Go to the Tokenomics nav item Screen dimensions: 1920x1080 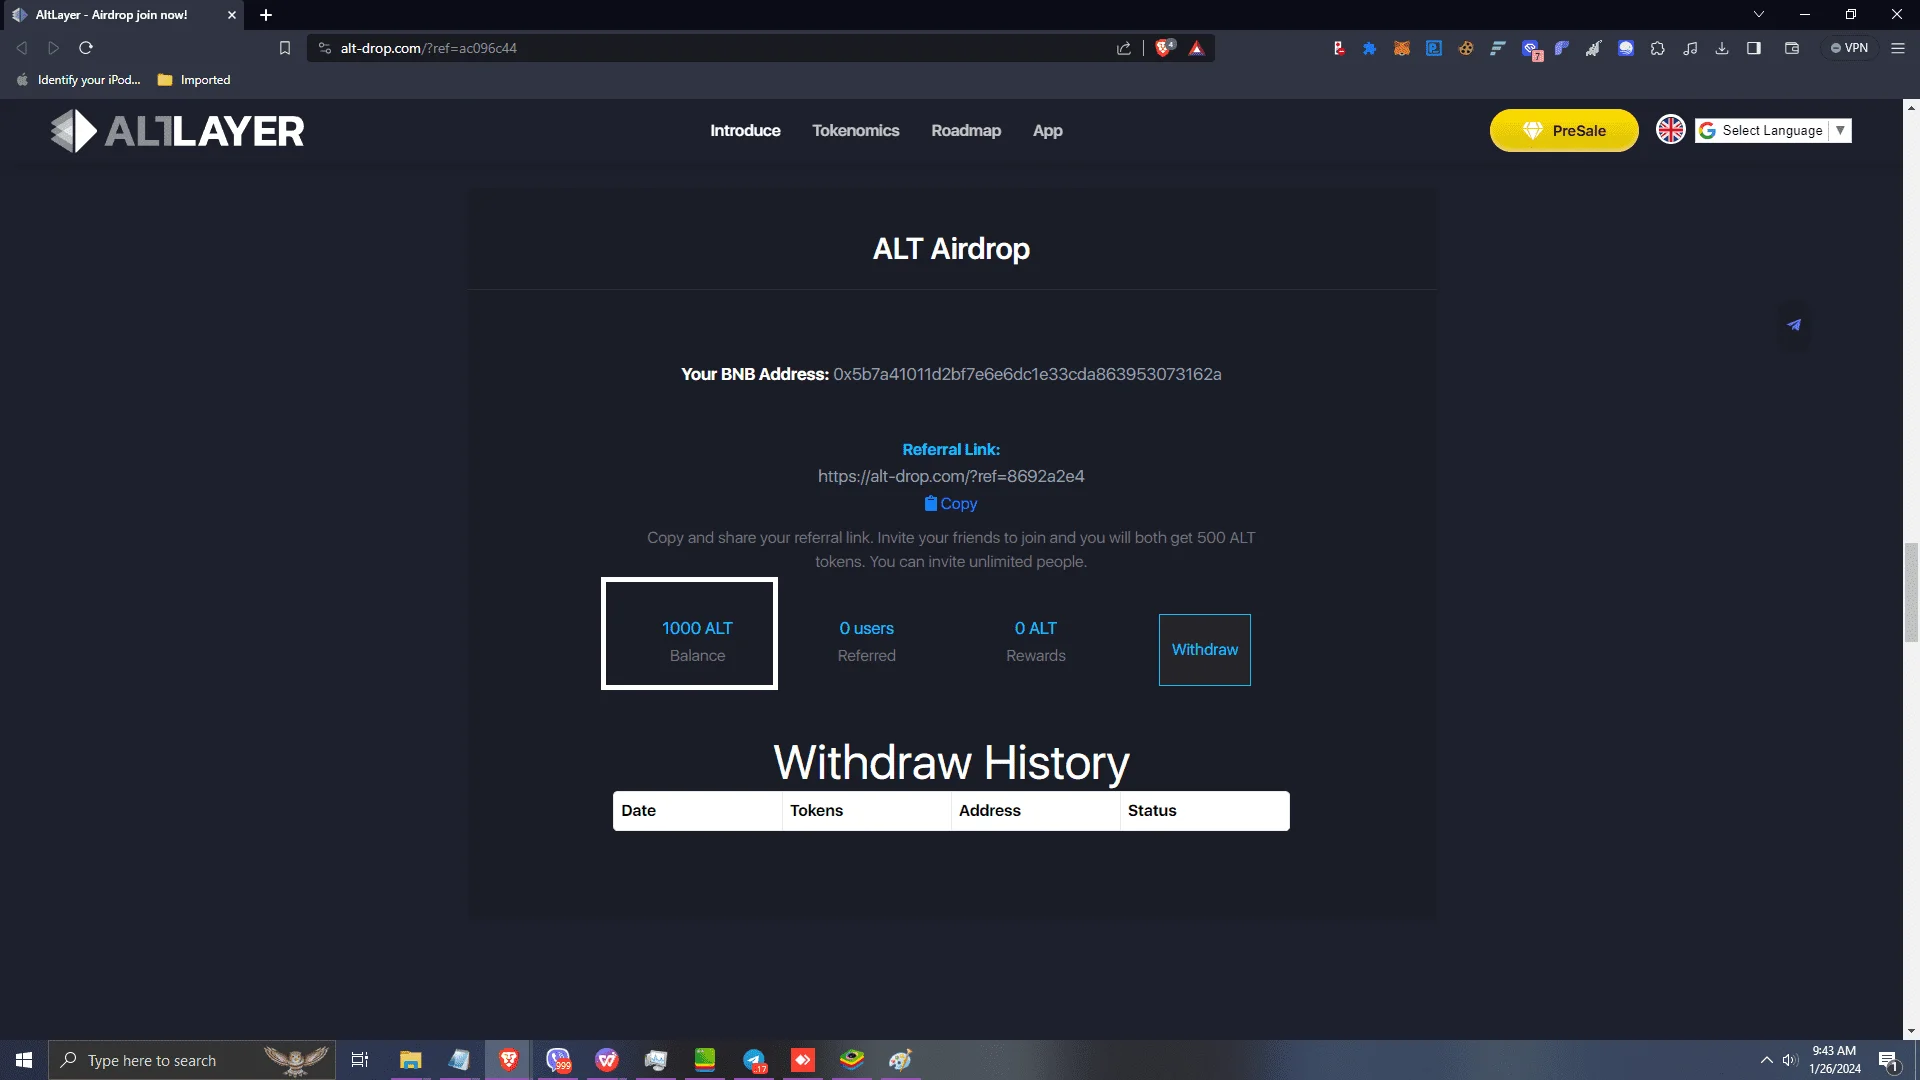tap(855, 131)
